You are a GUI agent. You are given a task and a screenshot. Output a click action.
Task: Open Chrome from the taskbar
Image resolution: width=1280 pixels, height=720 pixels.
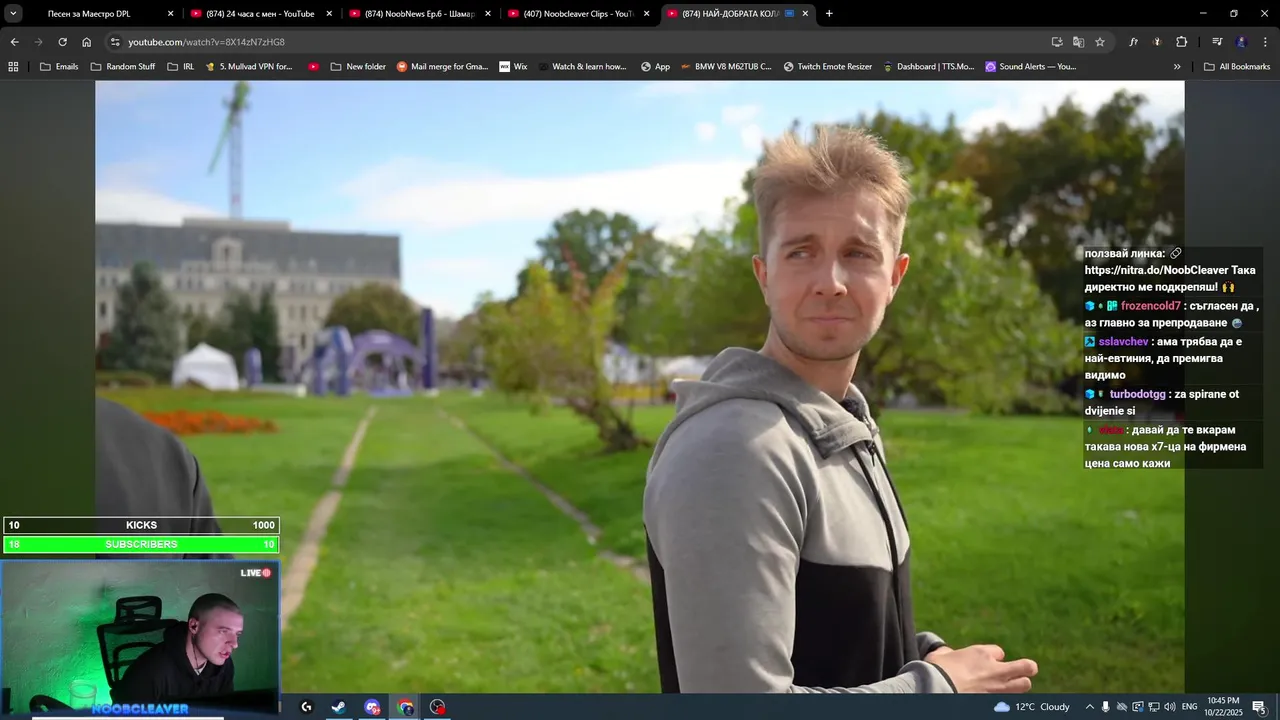405,707
